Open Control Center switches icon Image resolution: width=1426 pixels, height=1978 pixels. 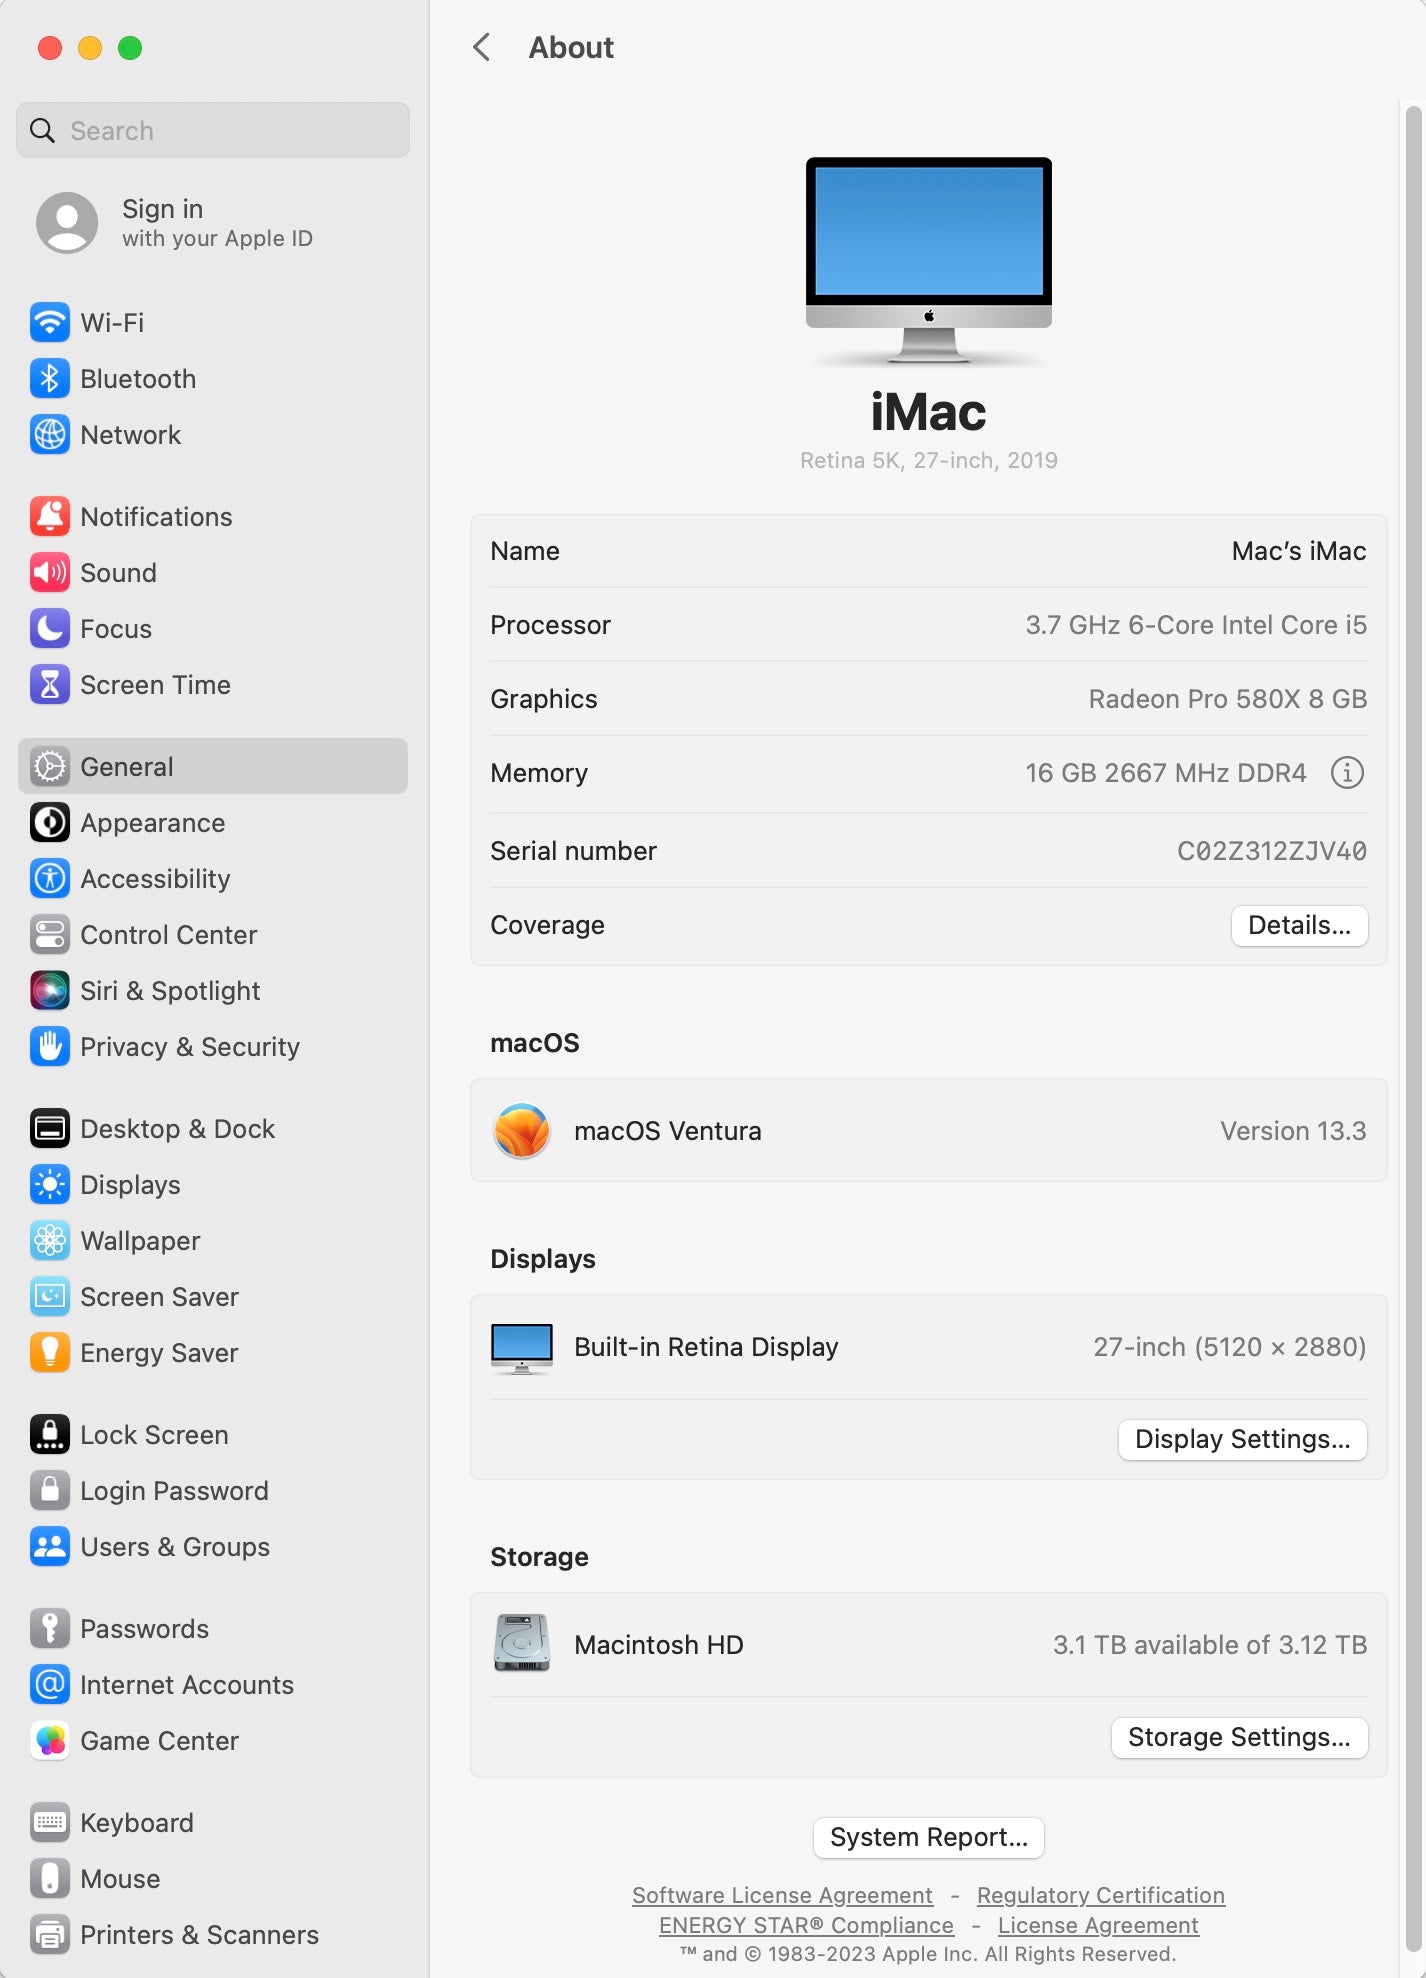[50, 934]
